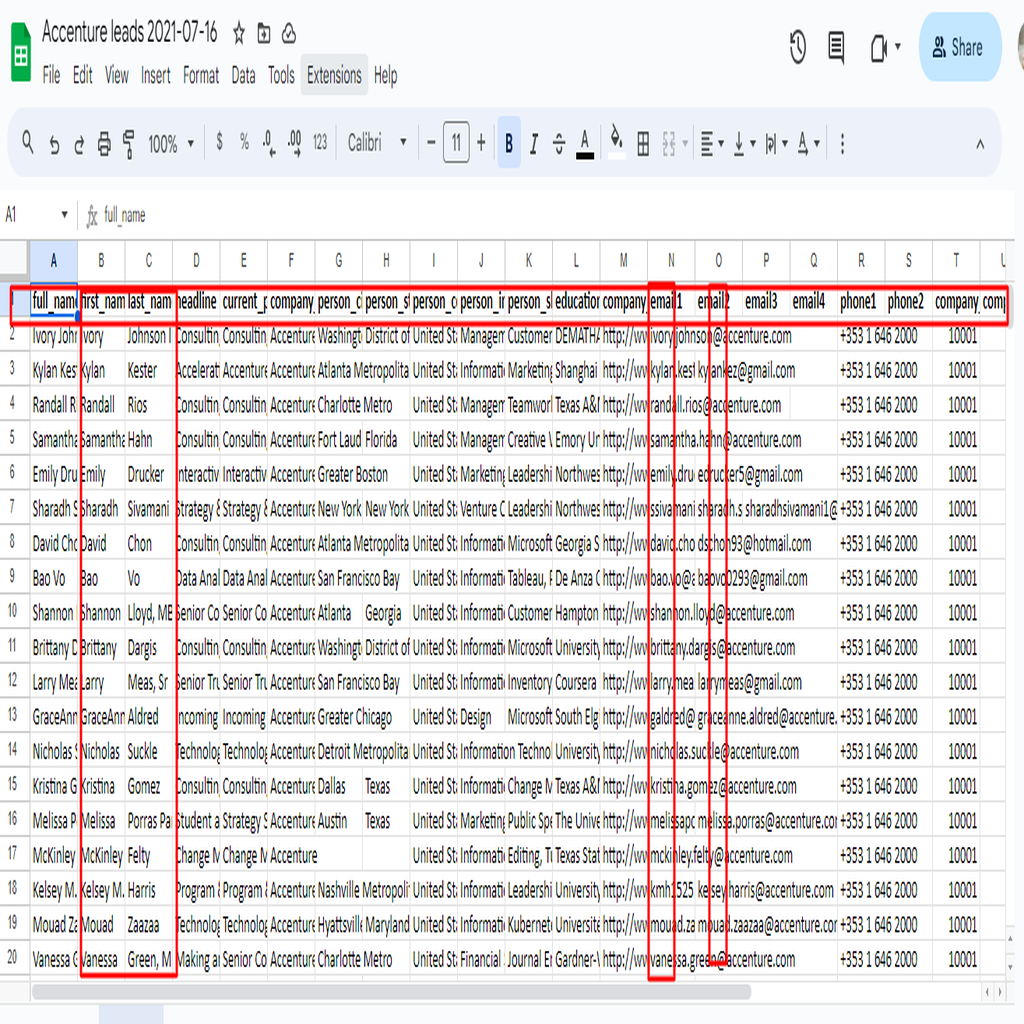Click the select all corner box
Image resolution: width=1024 pixels, height=1024 pixels.
[x=14, y=259]
